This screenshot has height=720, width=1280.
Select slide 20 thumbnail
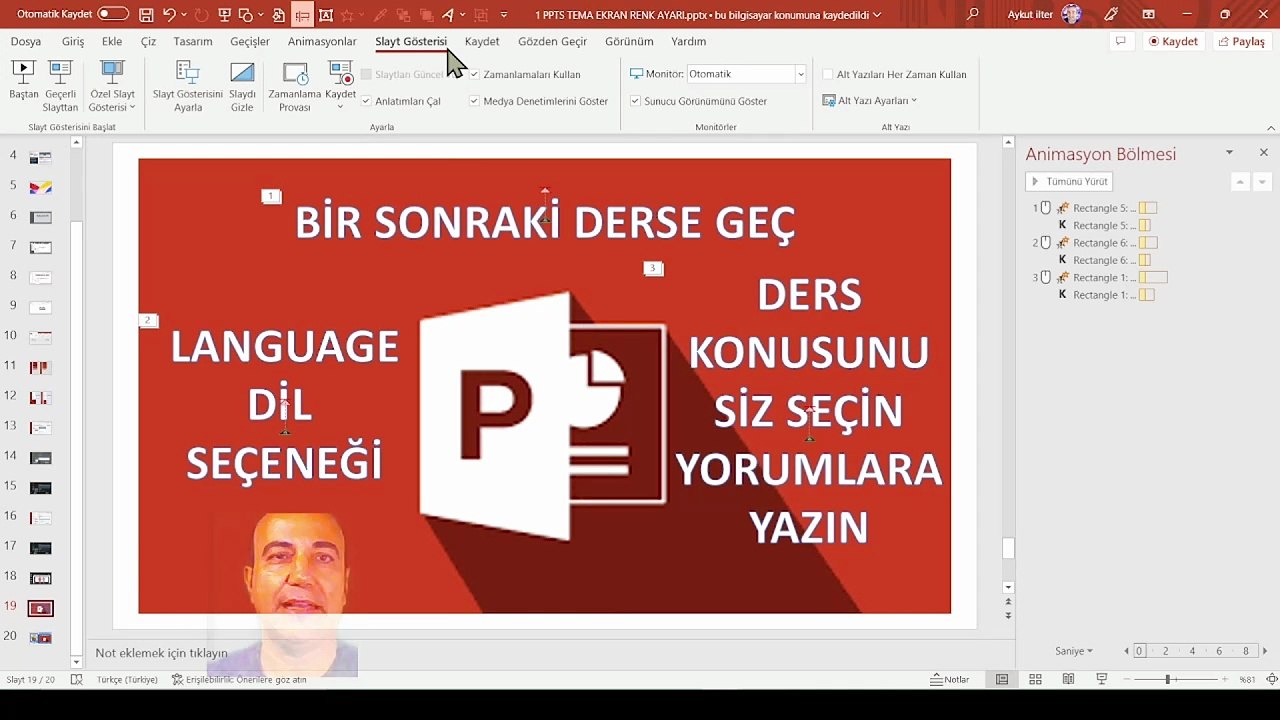coord(40,637)
